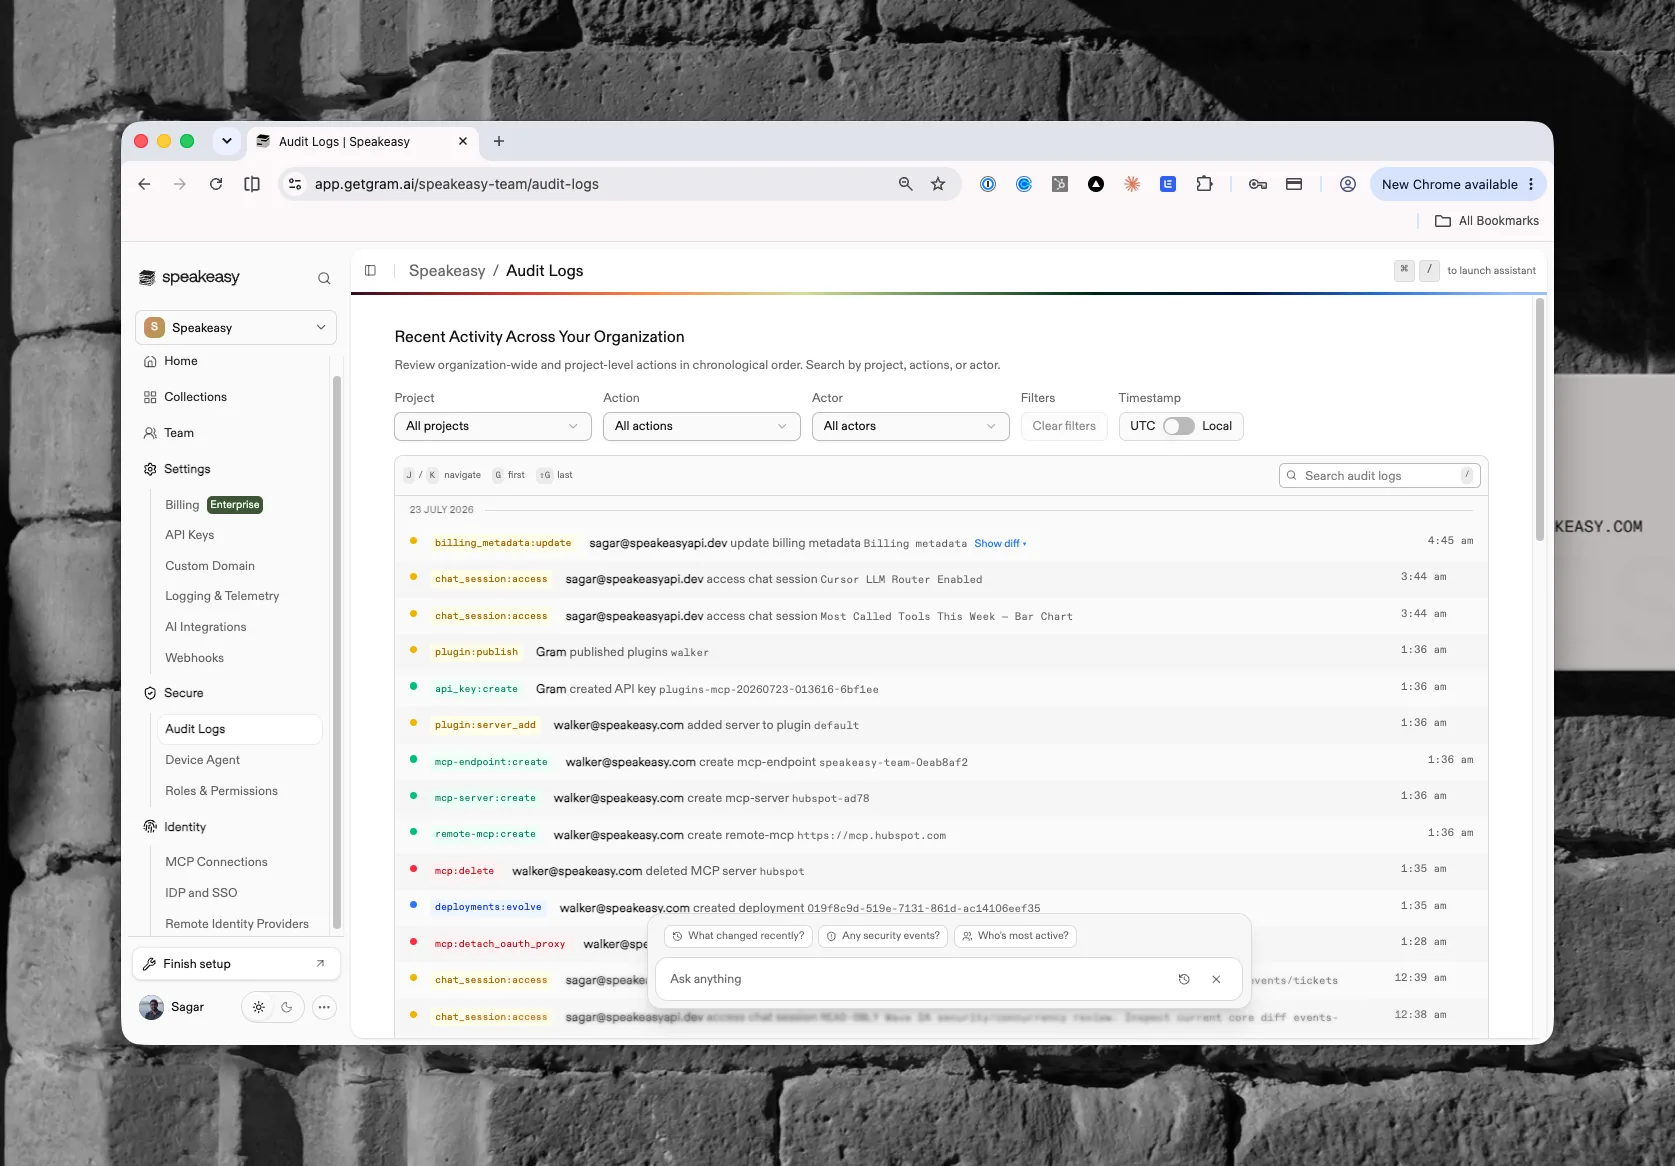
Task: Open Remote Identity Providers page
Action: [x=239, y=924]
